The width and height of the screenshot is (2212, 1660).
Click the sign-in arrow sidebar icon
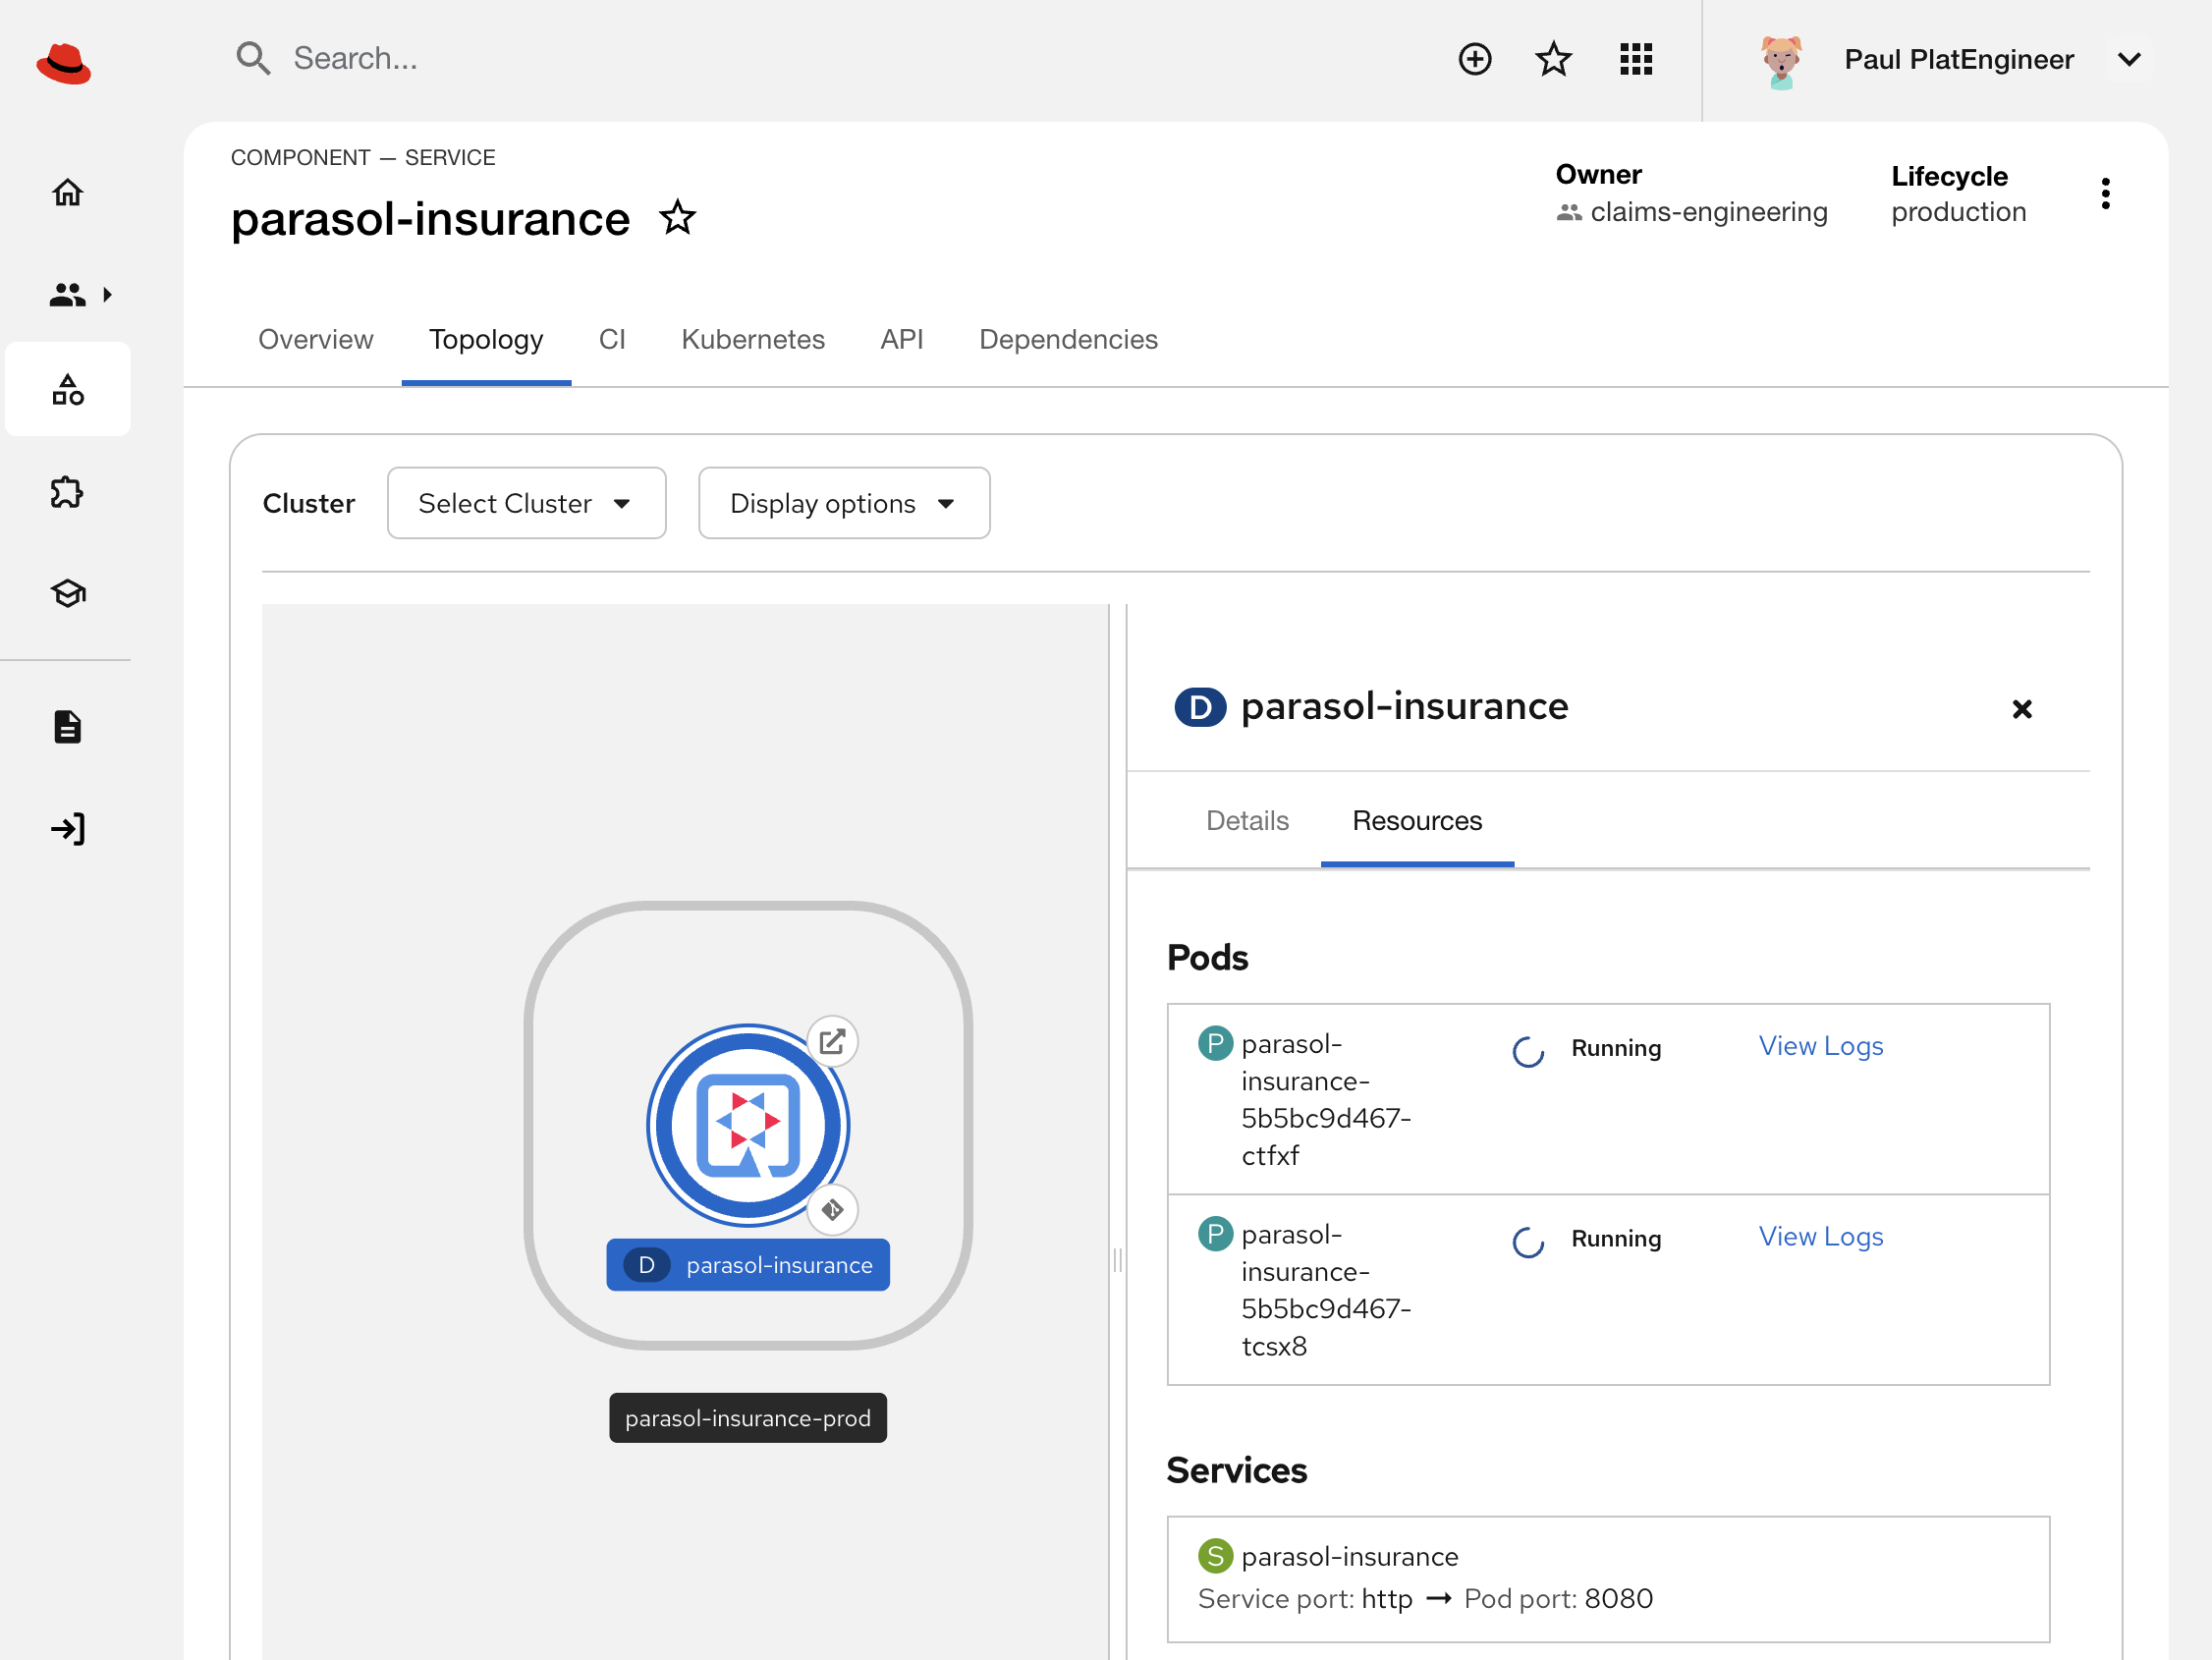(68, 829)
